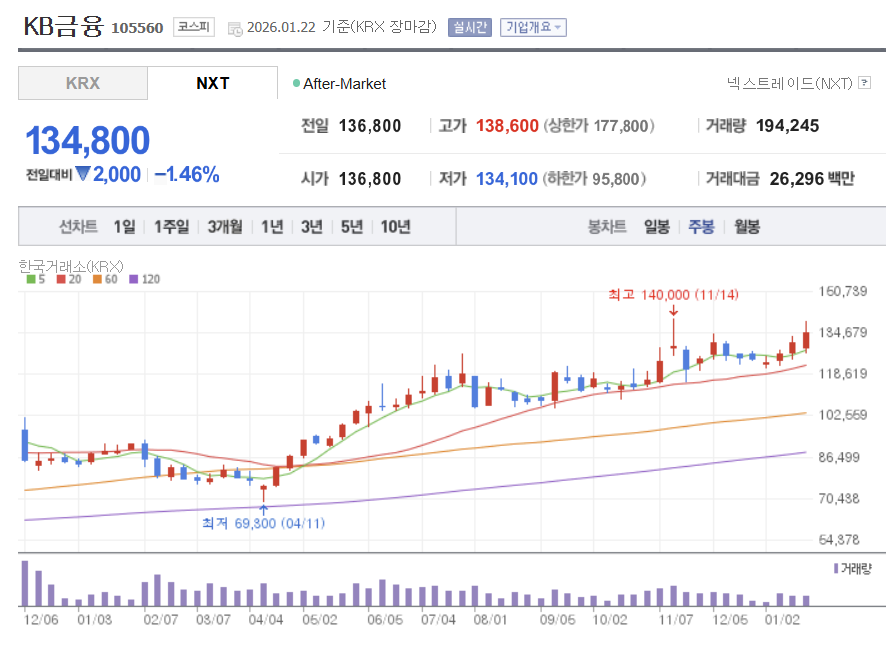Select the 3개월 line chart period
Screen dimensions: 886x646
pos(225,227)
